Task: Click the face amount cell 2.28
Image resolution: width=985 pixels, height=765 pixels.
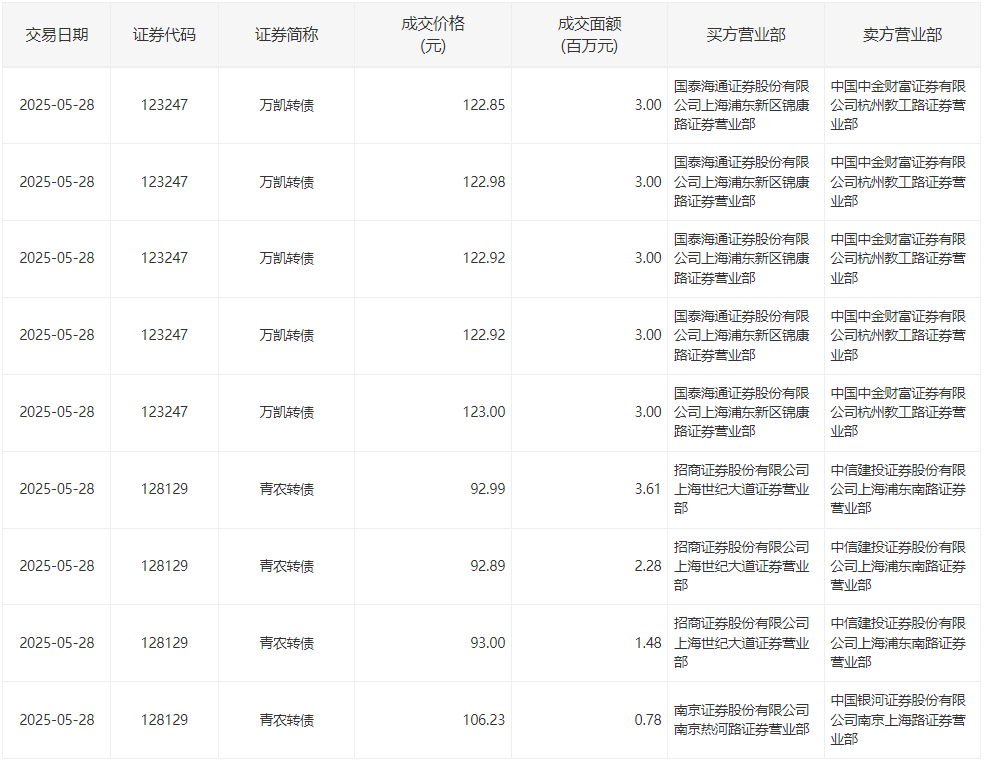Action: tap(647, 566)
